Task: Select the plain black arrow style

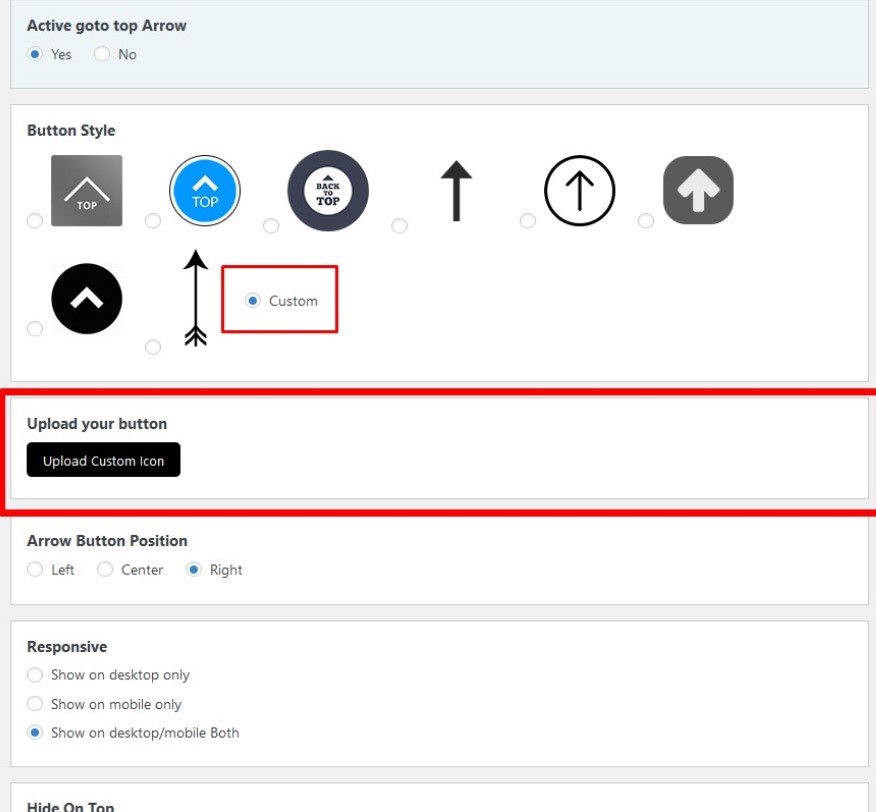Action: point(400,226)
